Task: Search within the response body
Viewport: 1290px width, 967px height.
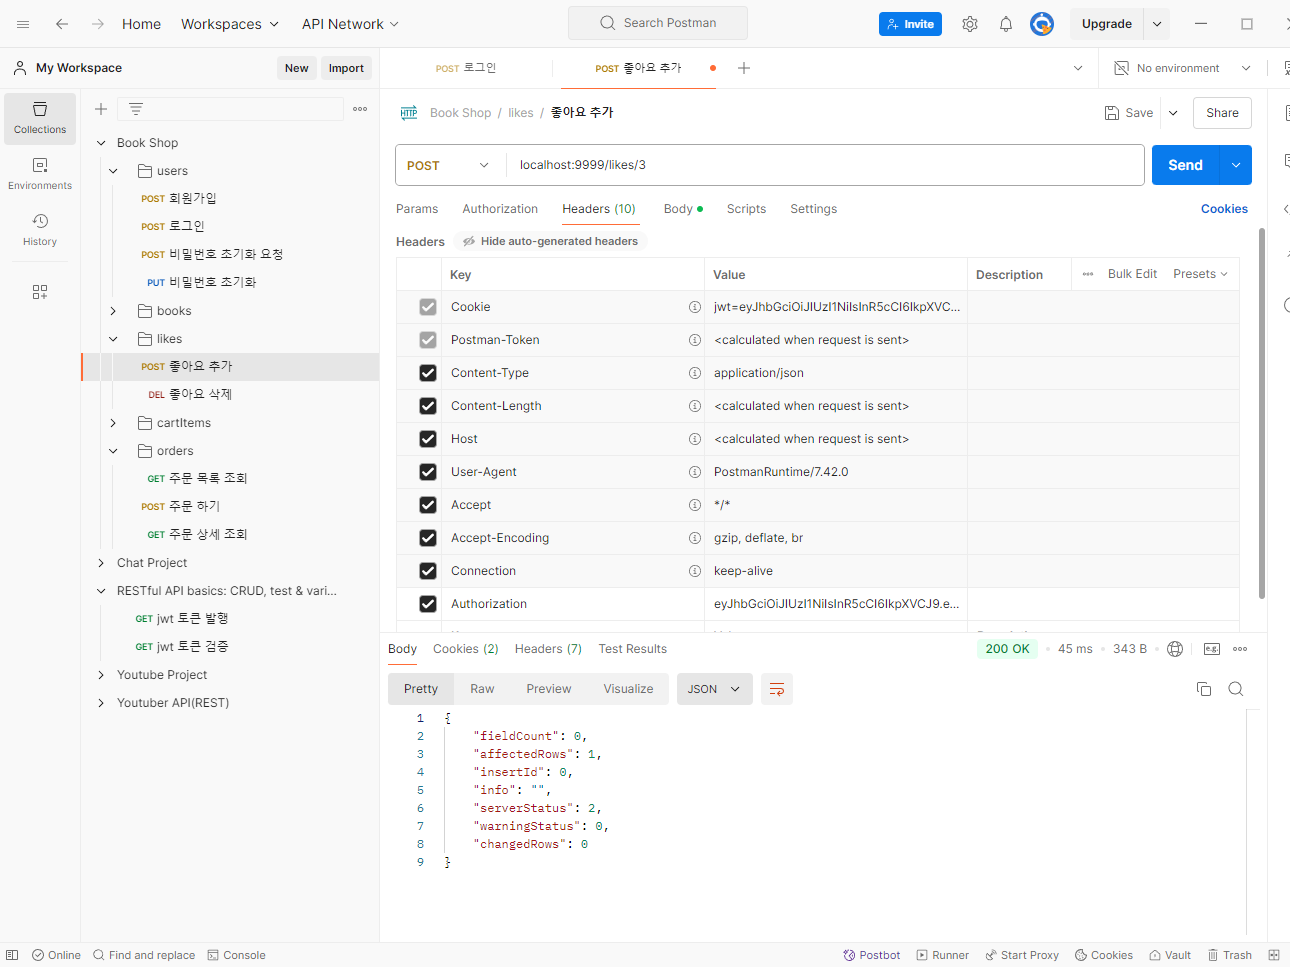Action: click(x=1236, y=689)
